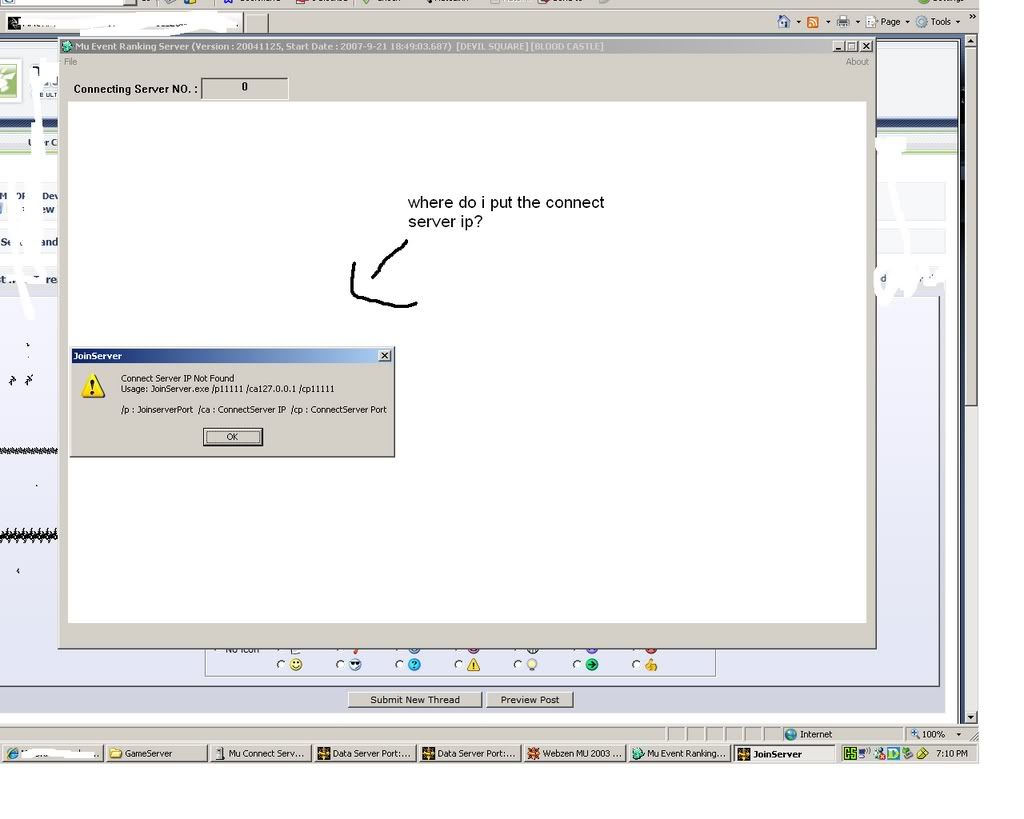Screen dimensions: 1024x819
Task: Click the Mu Event Ranking Server title icon
Action: tap(67, 46)
